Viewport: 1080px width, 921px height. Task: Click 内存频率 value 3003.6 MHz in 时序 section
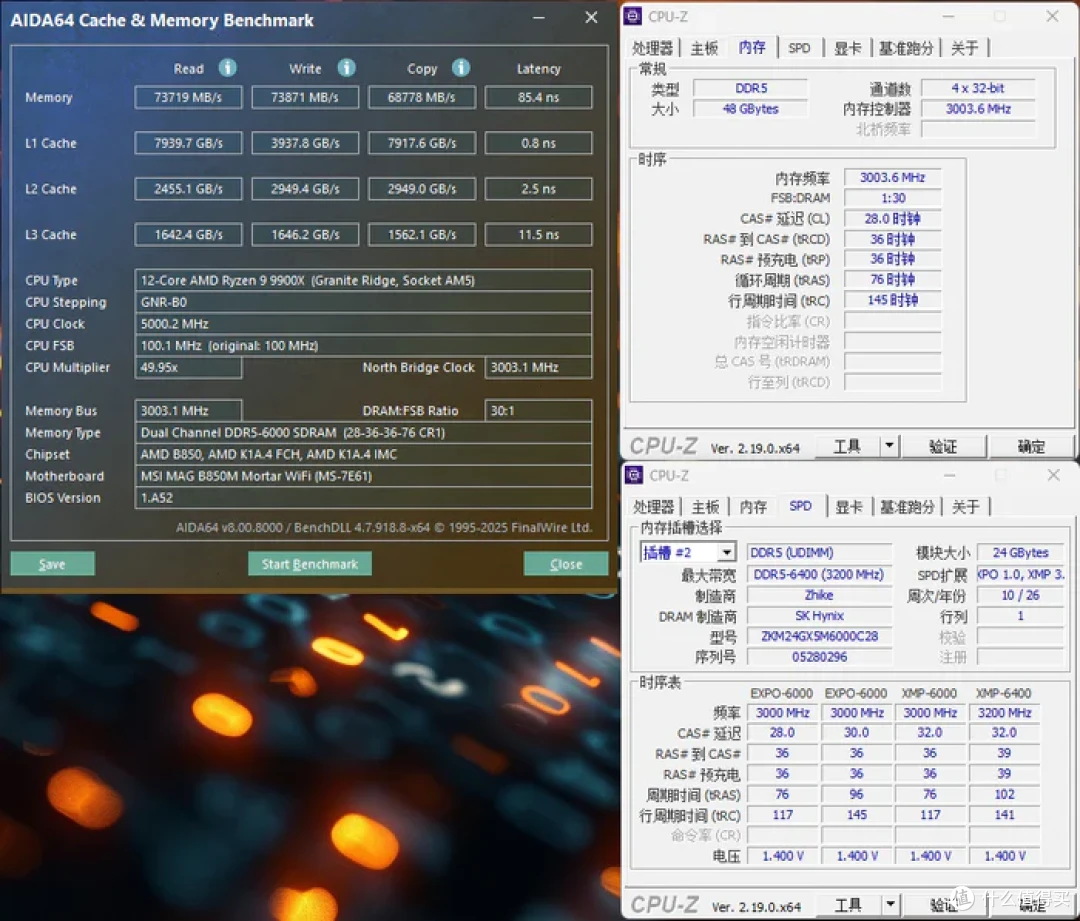point(893,177)
